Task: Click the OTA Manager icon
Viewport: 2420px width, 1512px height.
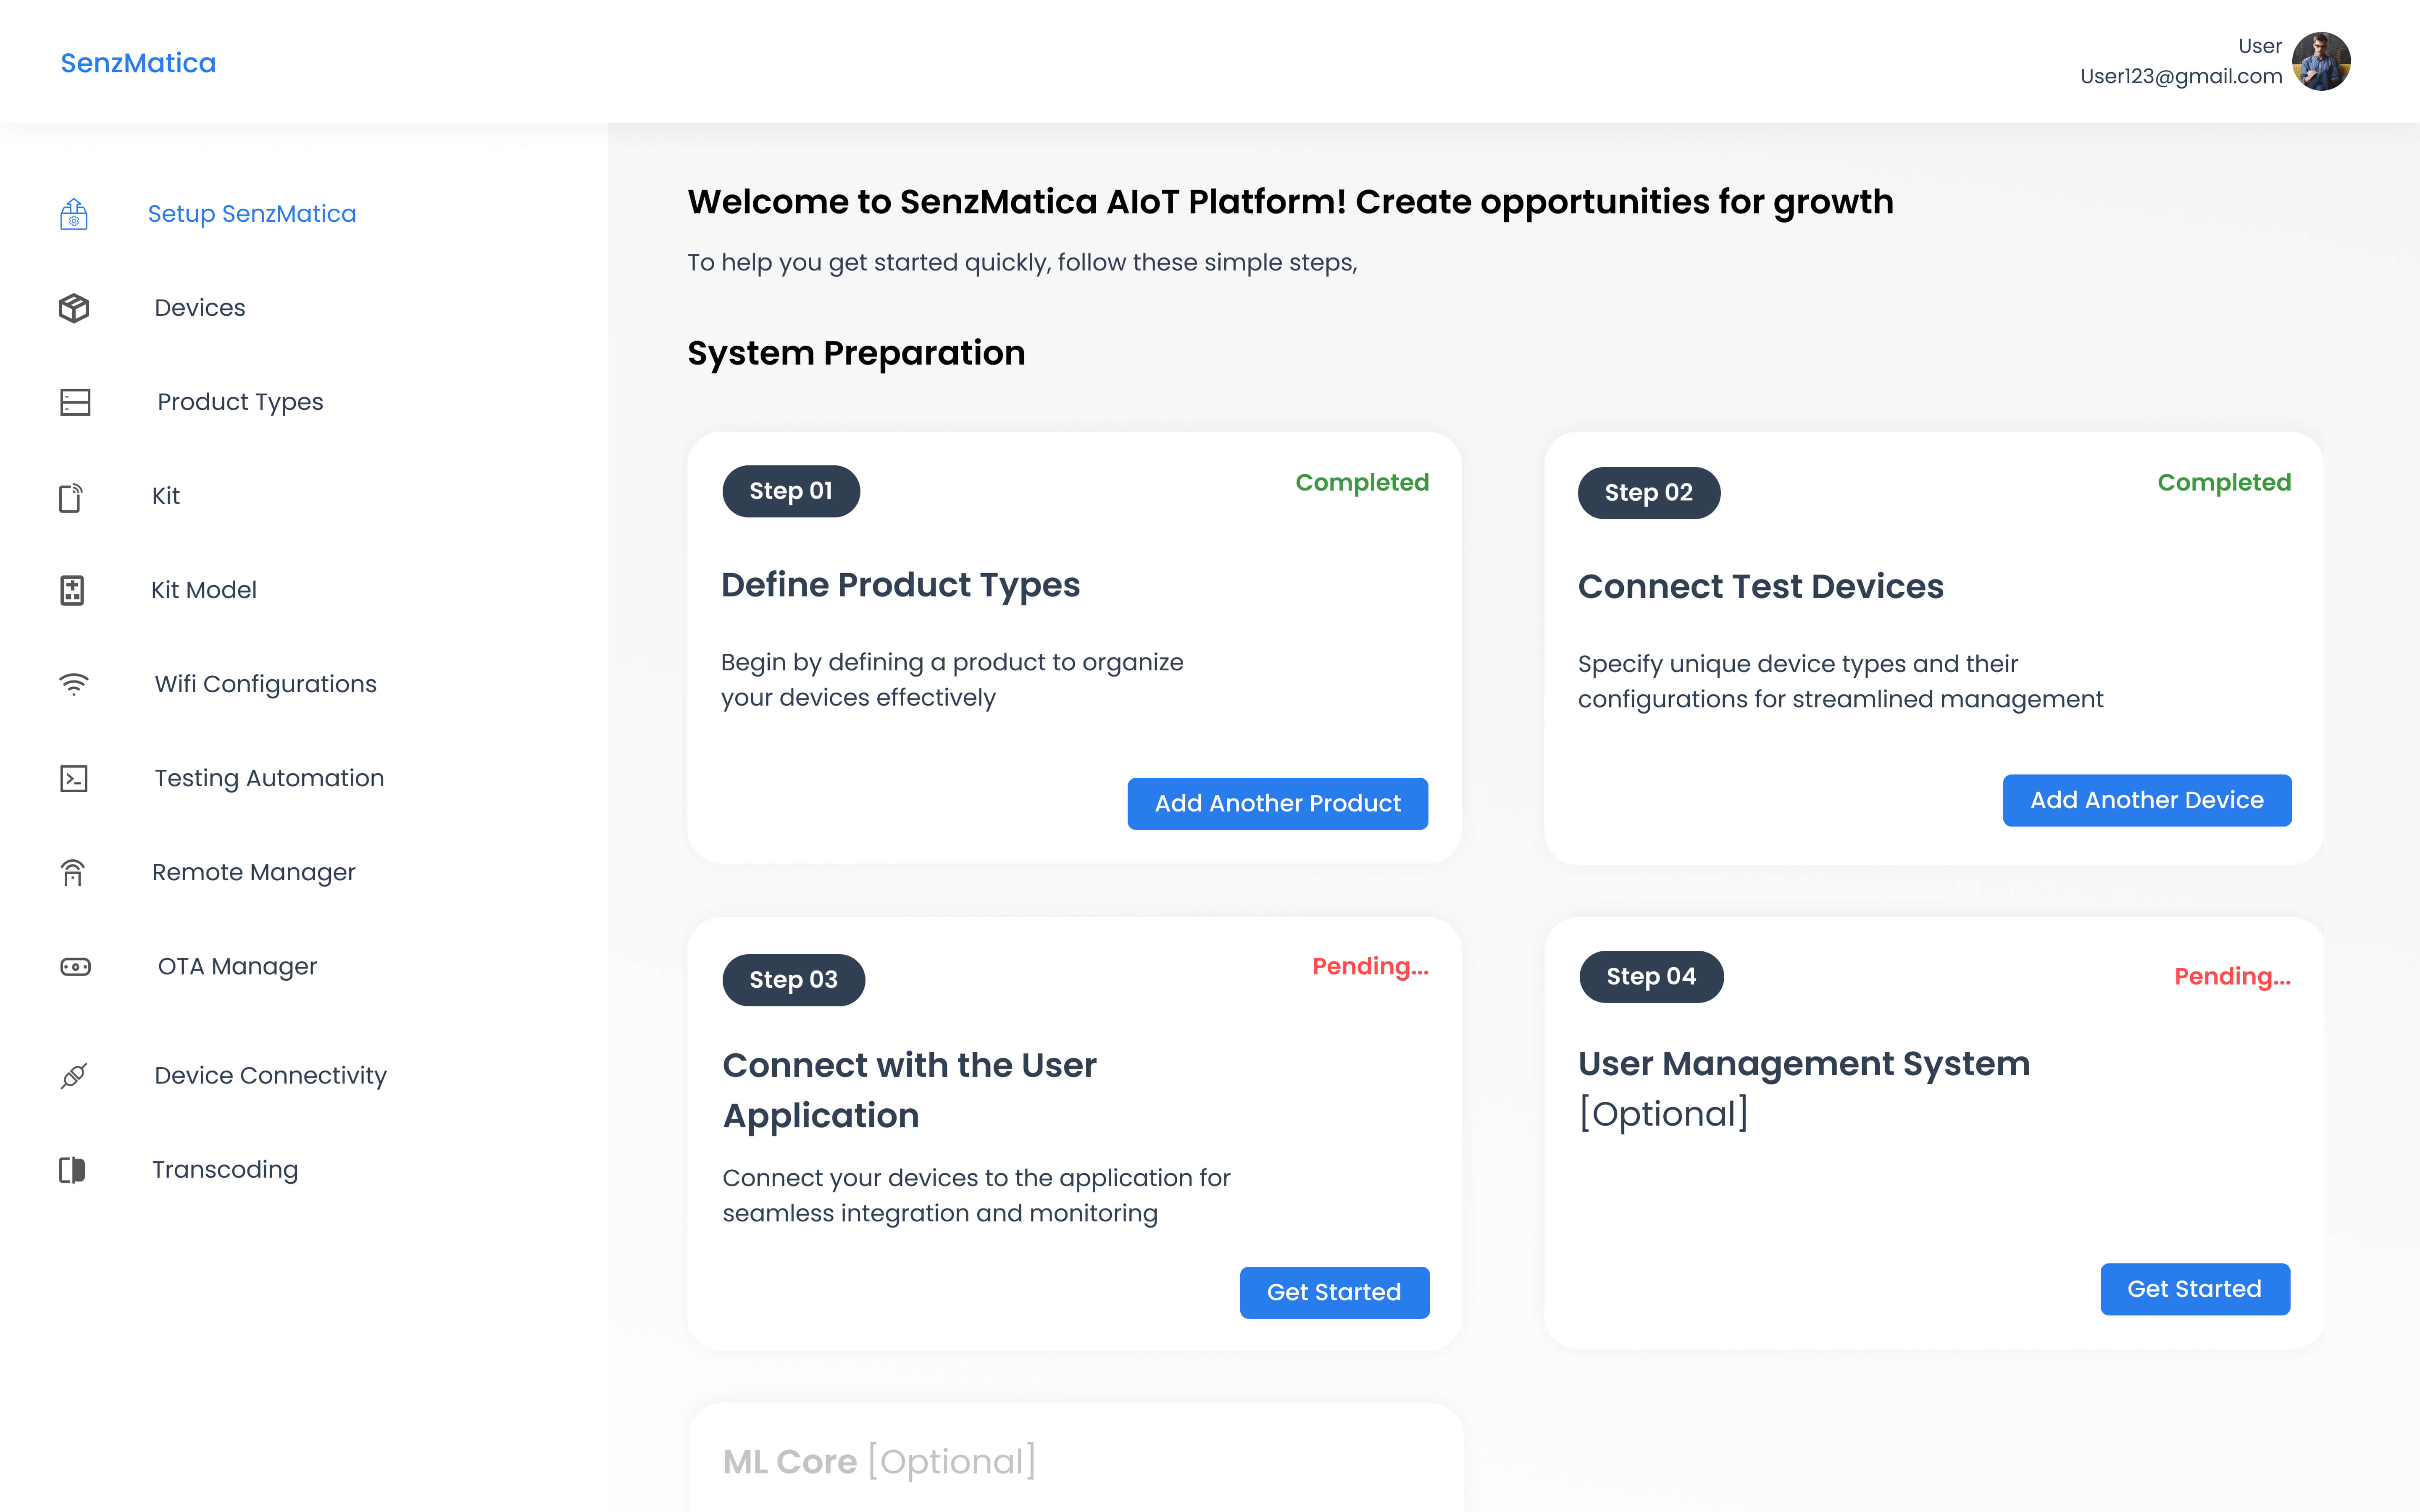Action: tap(75, 967)
